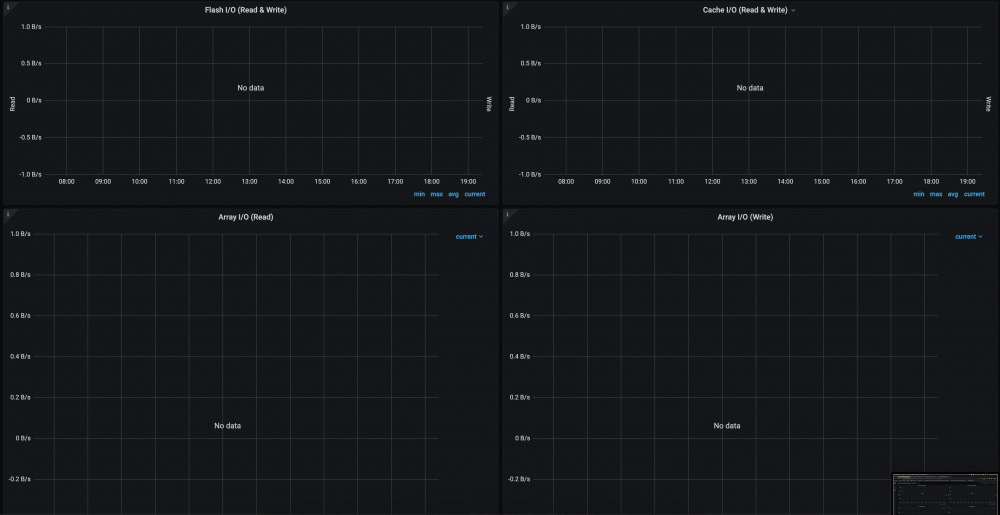The image size is (1000, 515).
Task: Sort Flash I/O legend by avg
Action: click(x=453, y=194)
